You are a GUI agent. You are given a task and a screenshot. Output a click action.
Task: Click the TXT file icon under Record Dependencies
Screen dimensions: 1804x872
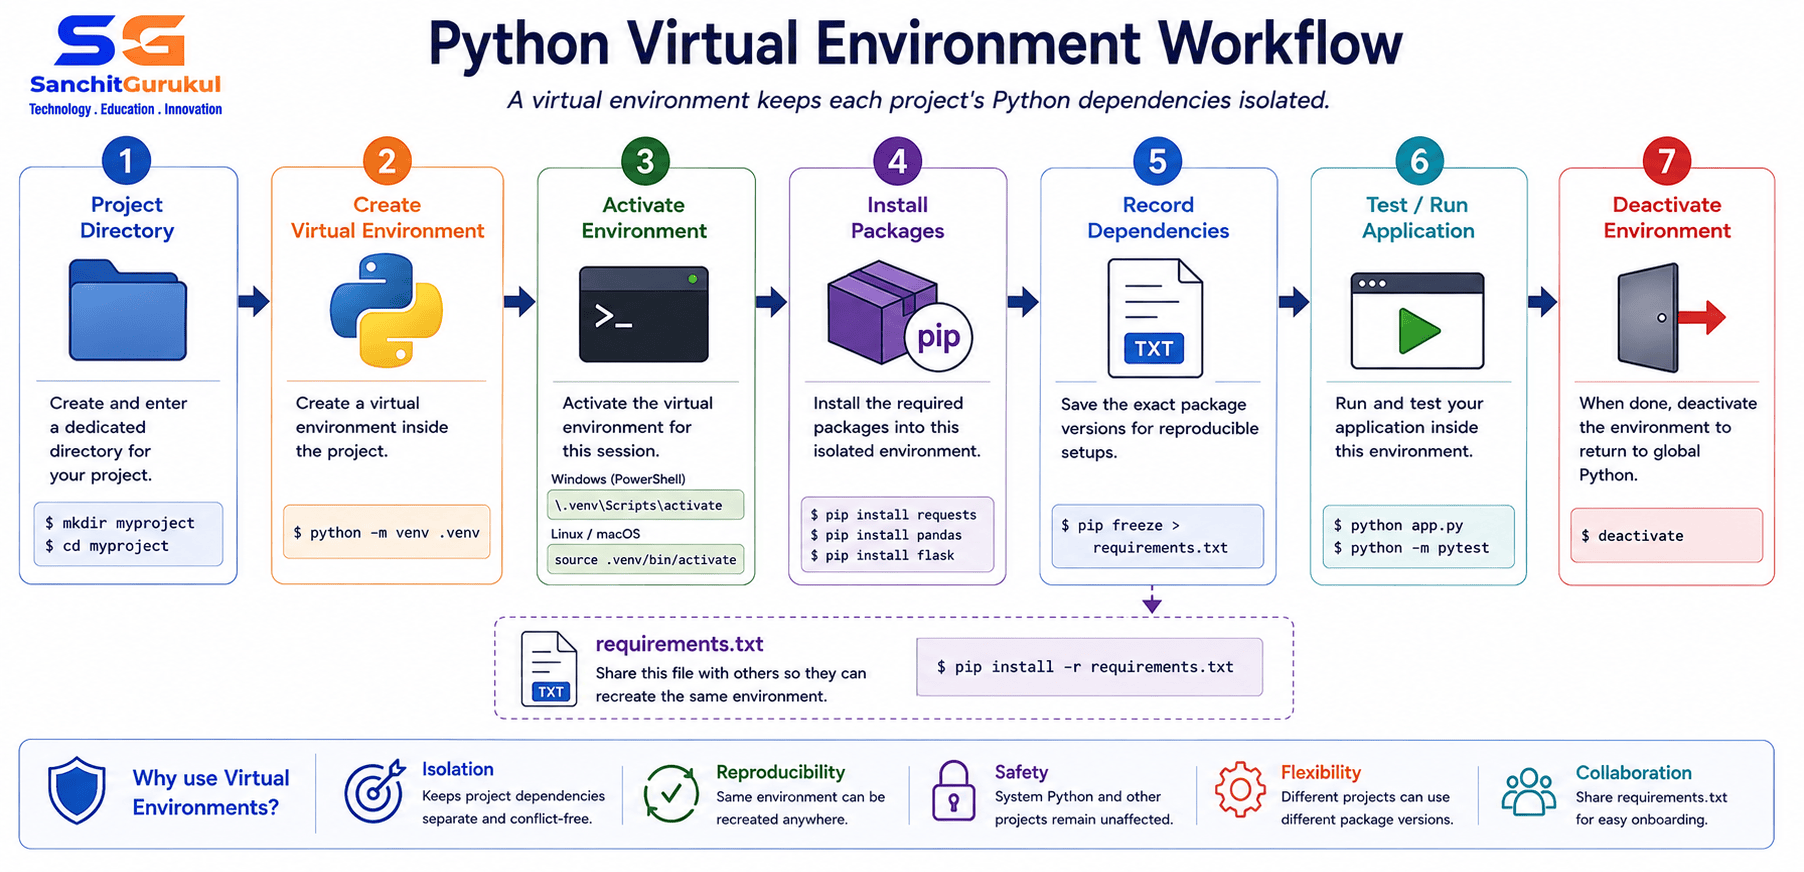tap(1155, 318)
